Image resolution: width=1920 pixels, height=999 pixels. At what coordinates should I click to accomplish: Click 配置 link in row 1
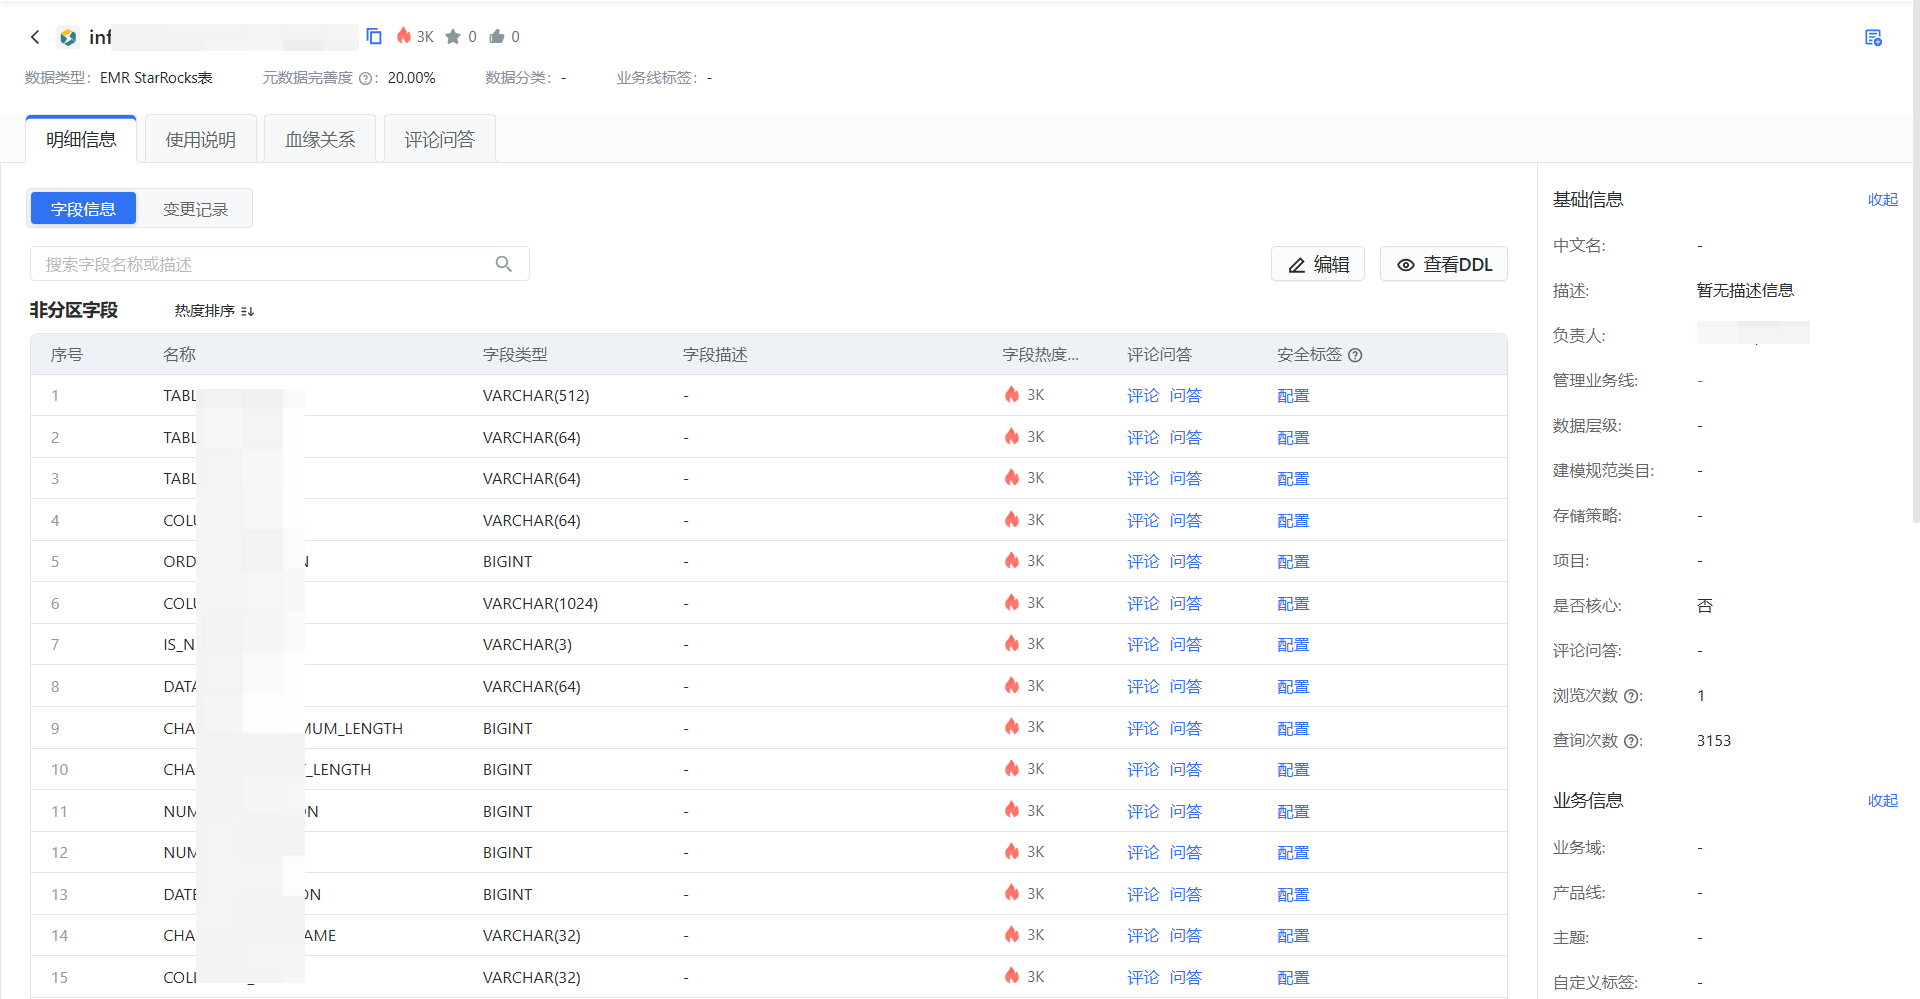[x=1293, y=396]
